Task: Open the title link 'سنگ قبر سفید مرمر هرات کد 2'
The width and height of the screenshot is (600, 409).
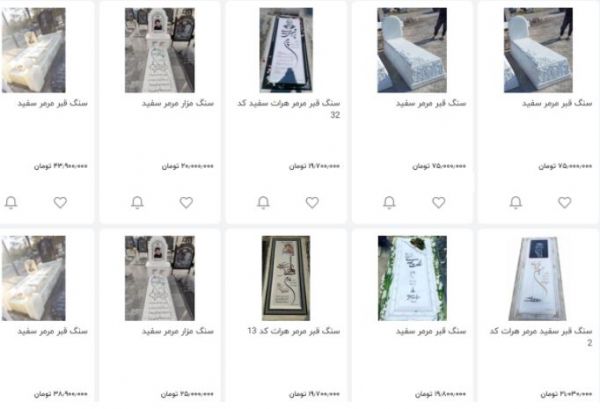Action: pyautogui.click(x=541, y=337)
